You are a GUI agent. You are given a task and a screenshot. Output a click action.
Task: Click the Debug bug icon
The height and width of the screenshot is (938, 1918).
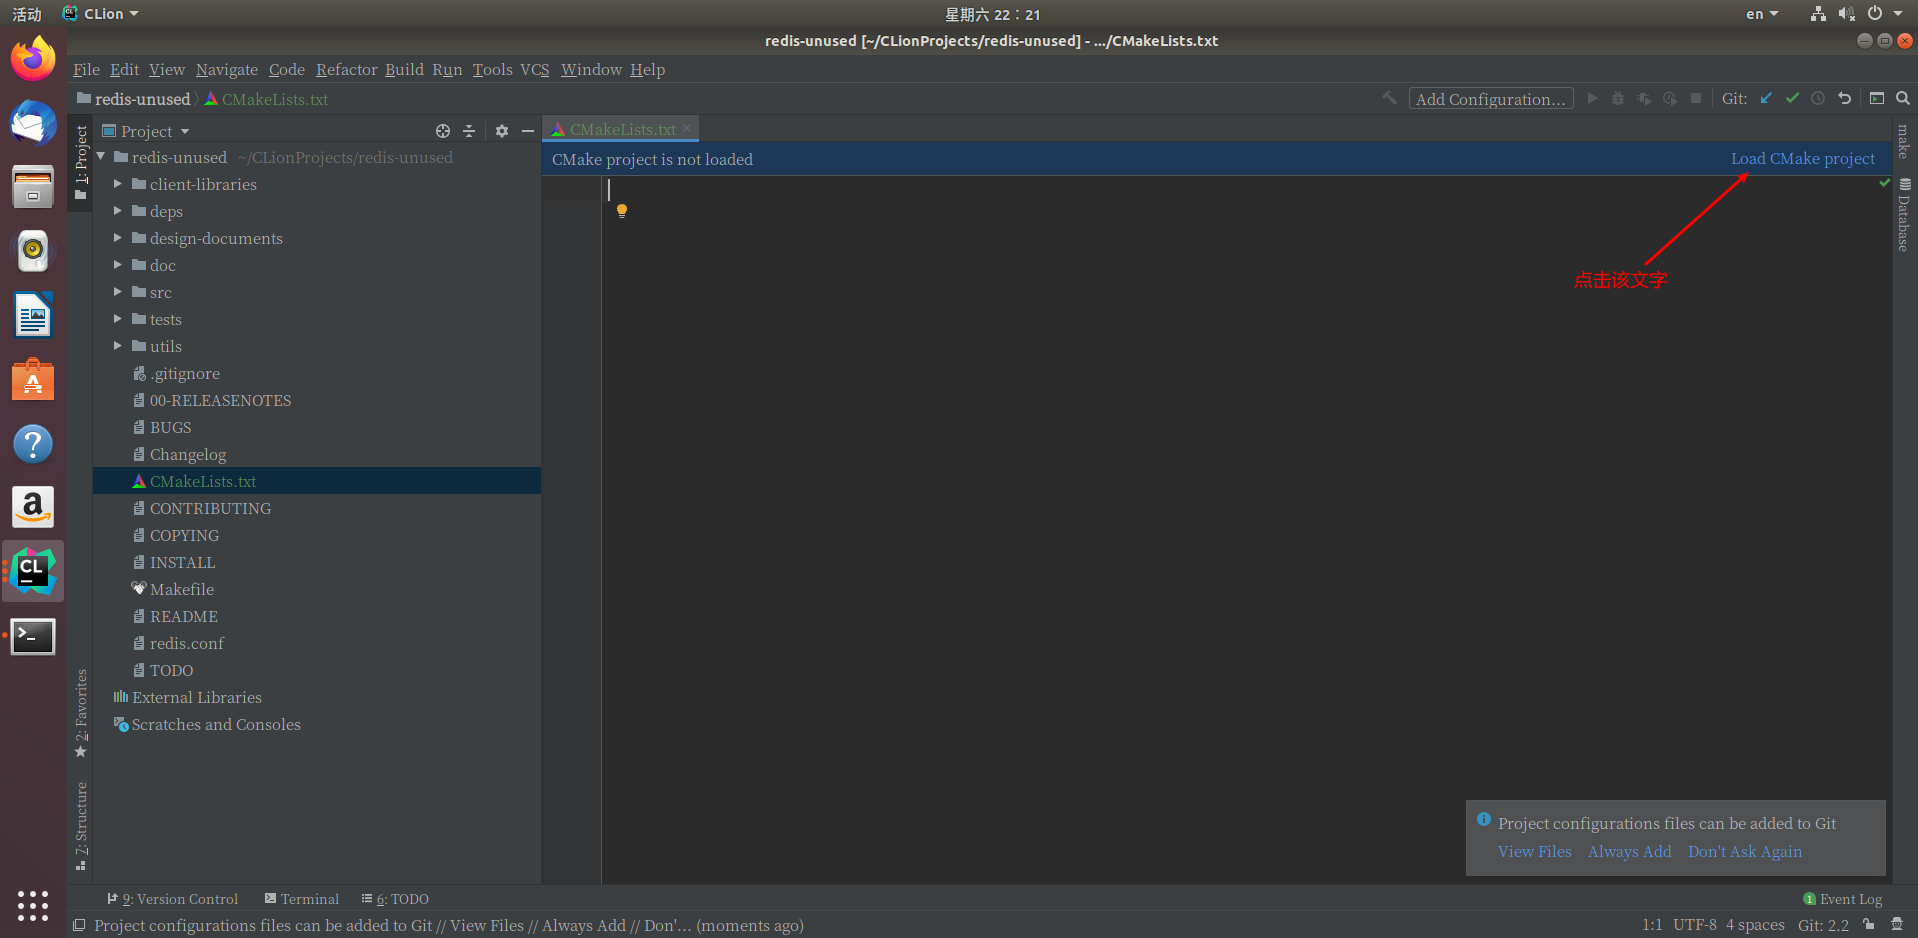click(1618, 98)
